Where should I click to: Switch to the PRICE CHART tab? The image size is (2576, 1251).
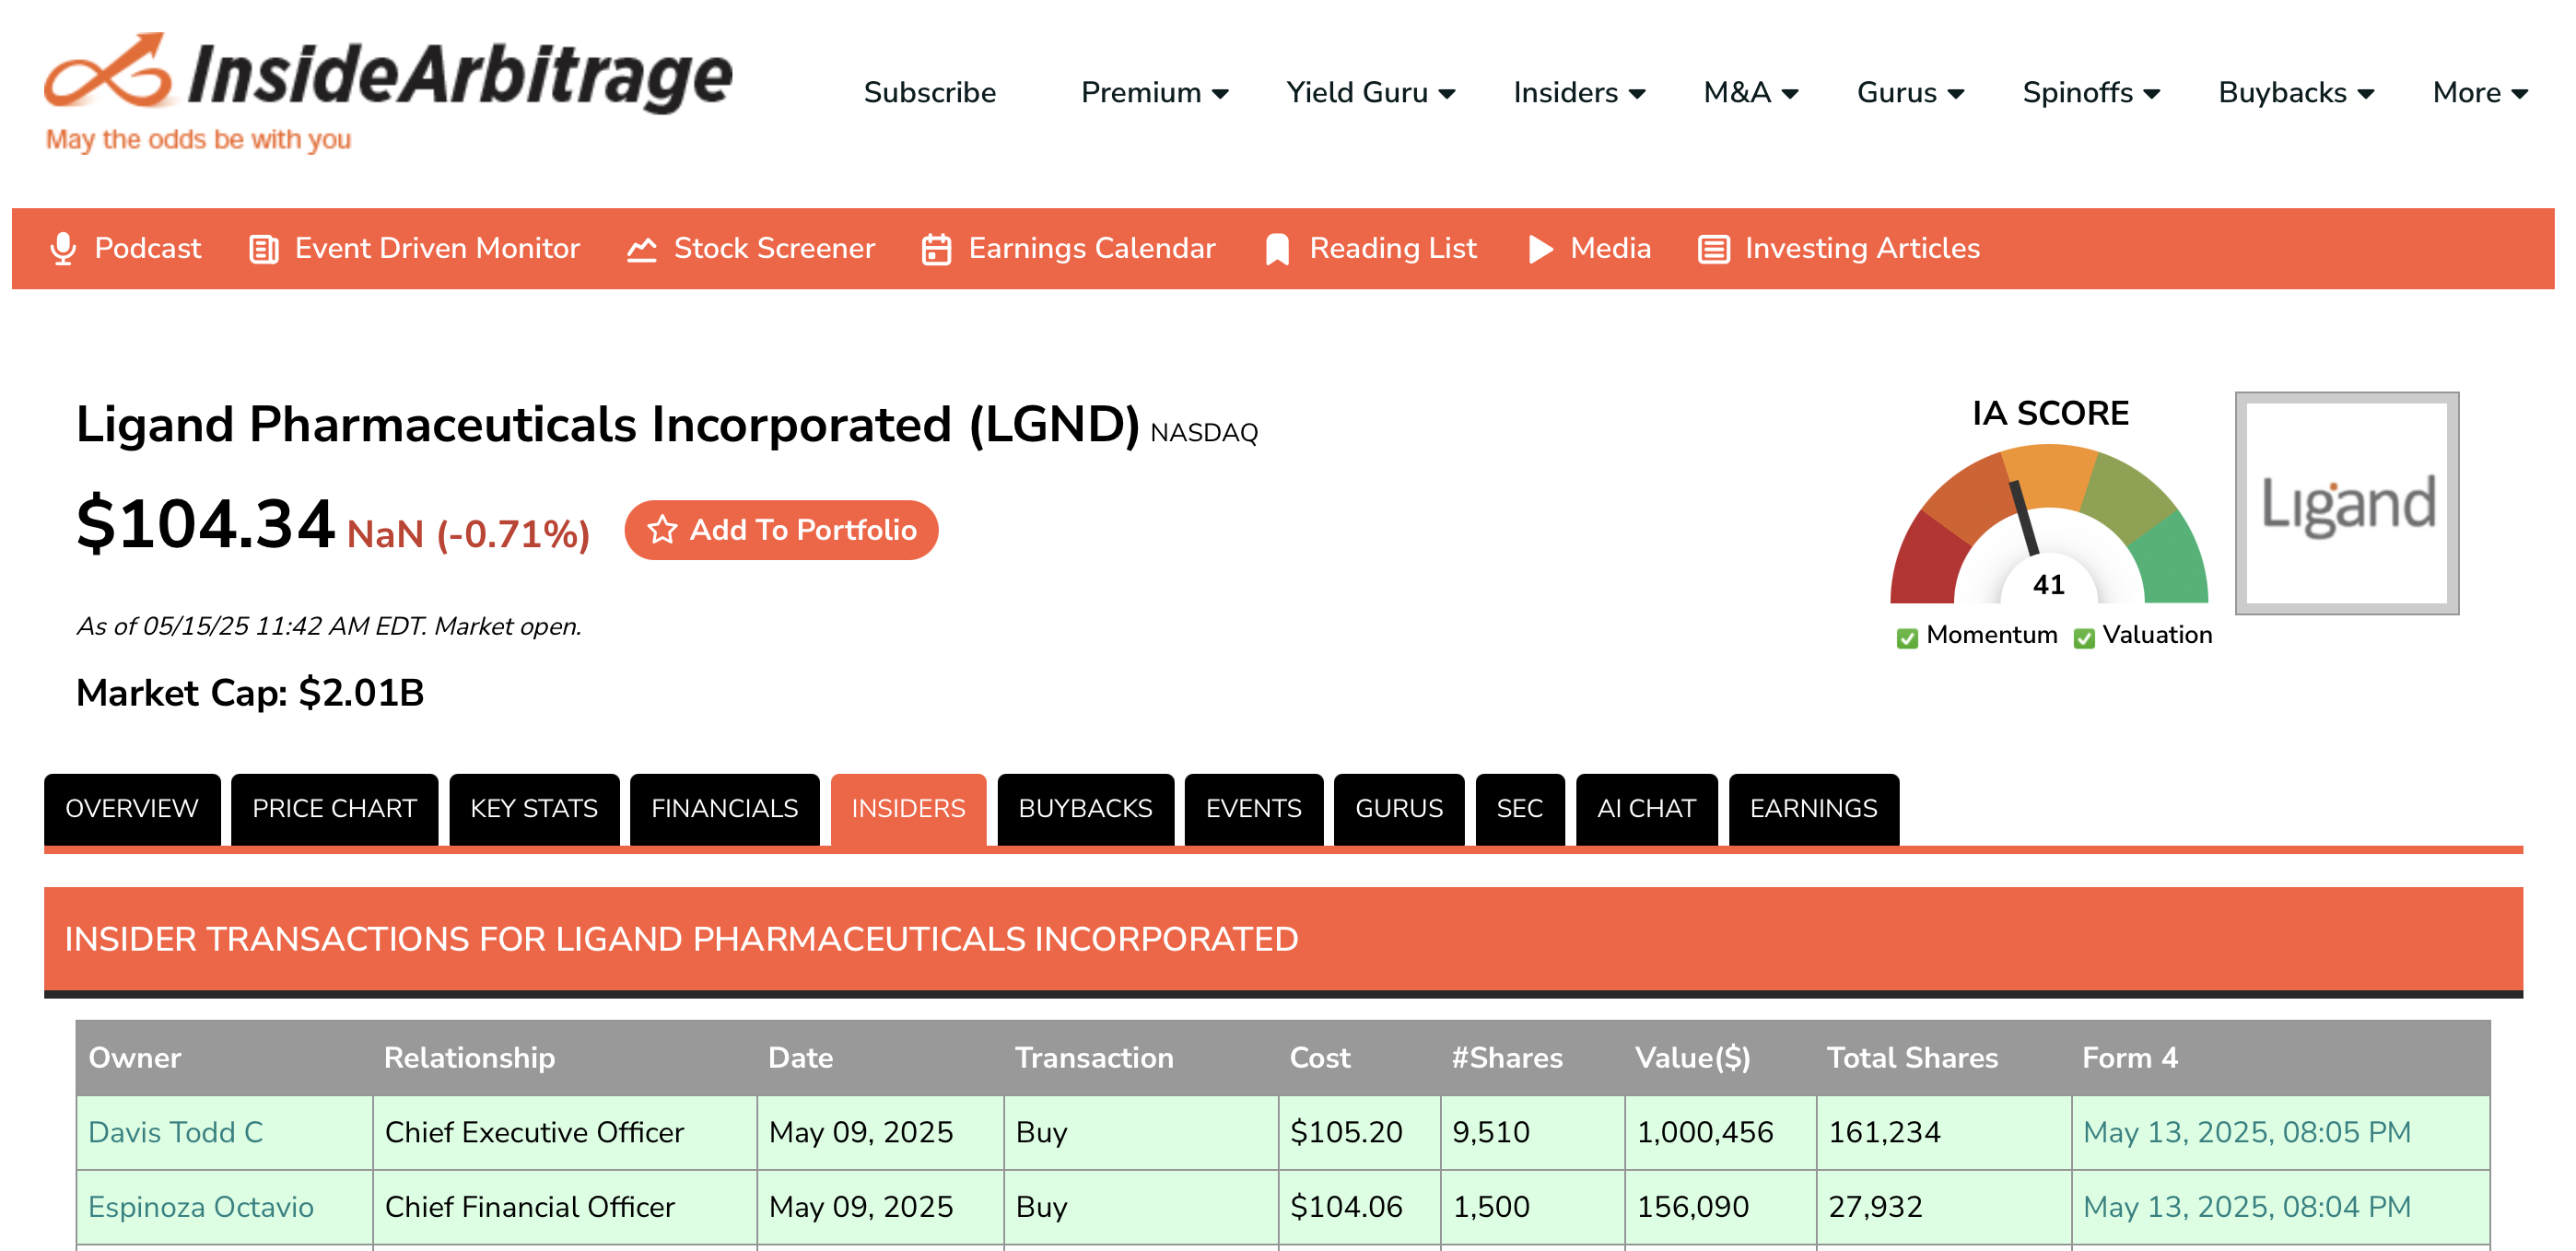[x=334, y=808]
